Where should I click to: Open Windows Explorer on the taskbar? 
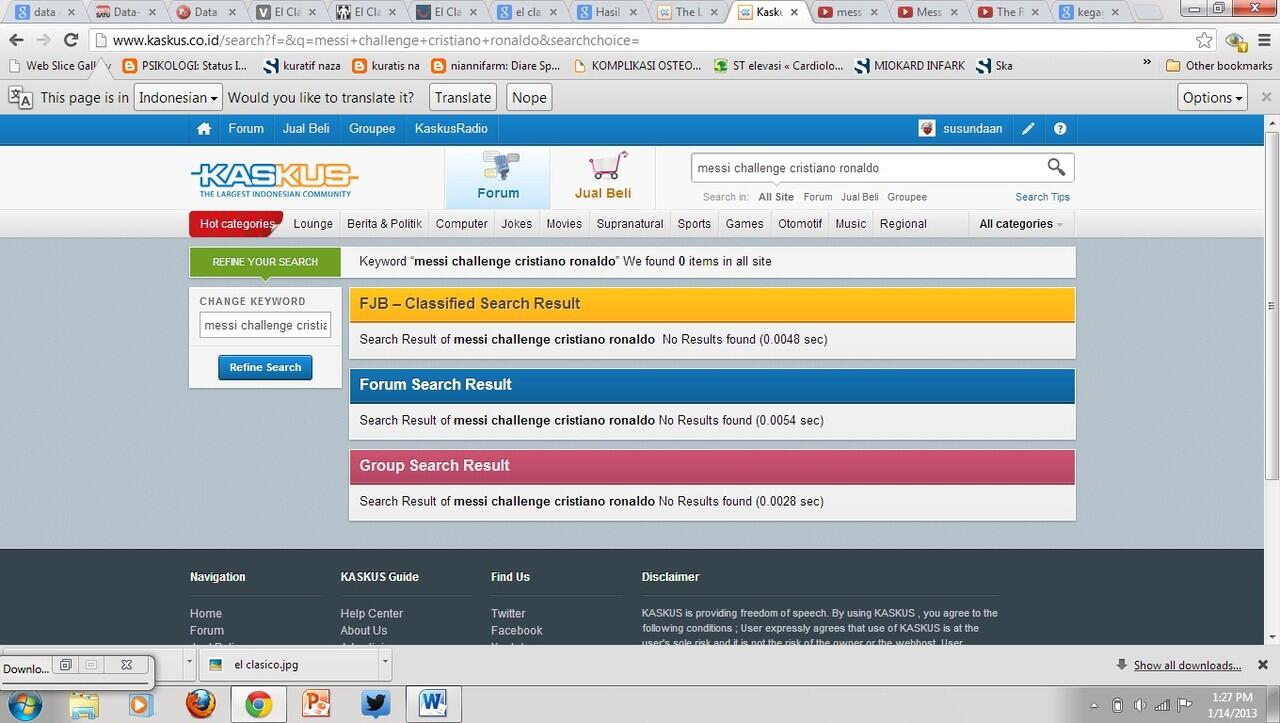84,704
